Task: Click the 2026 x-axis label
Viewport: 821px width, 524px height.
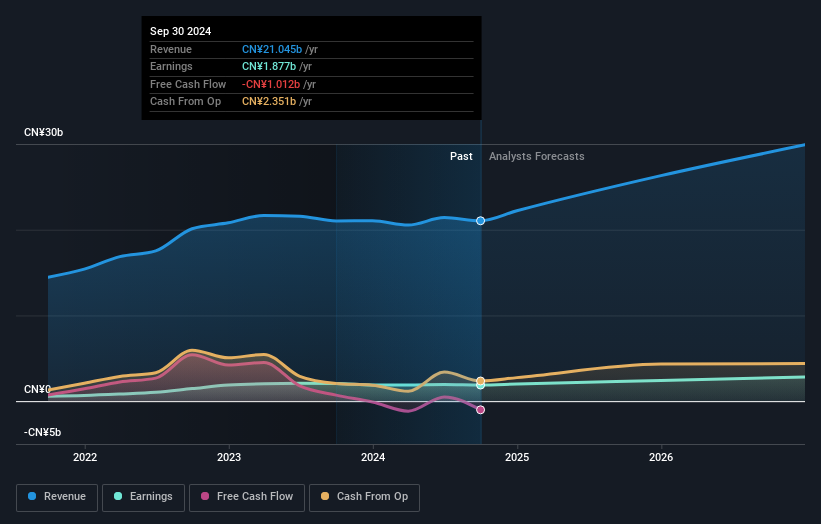Action: coord(661,458)
